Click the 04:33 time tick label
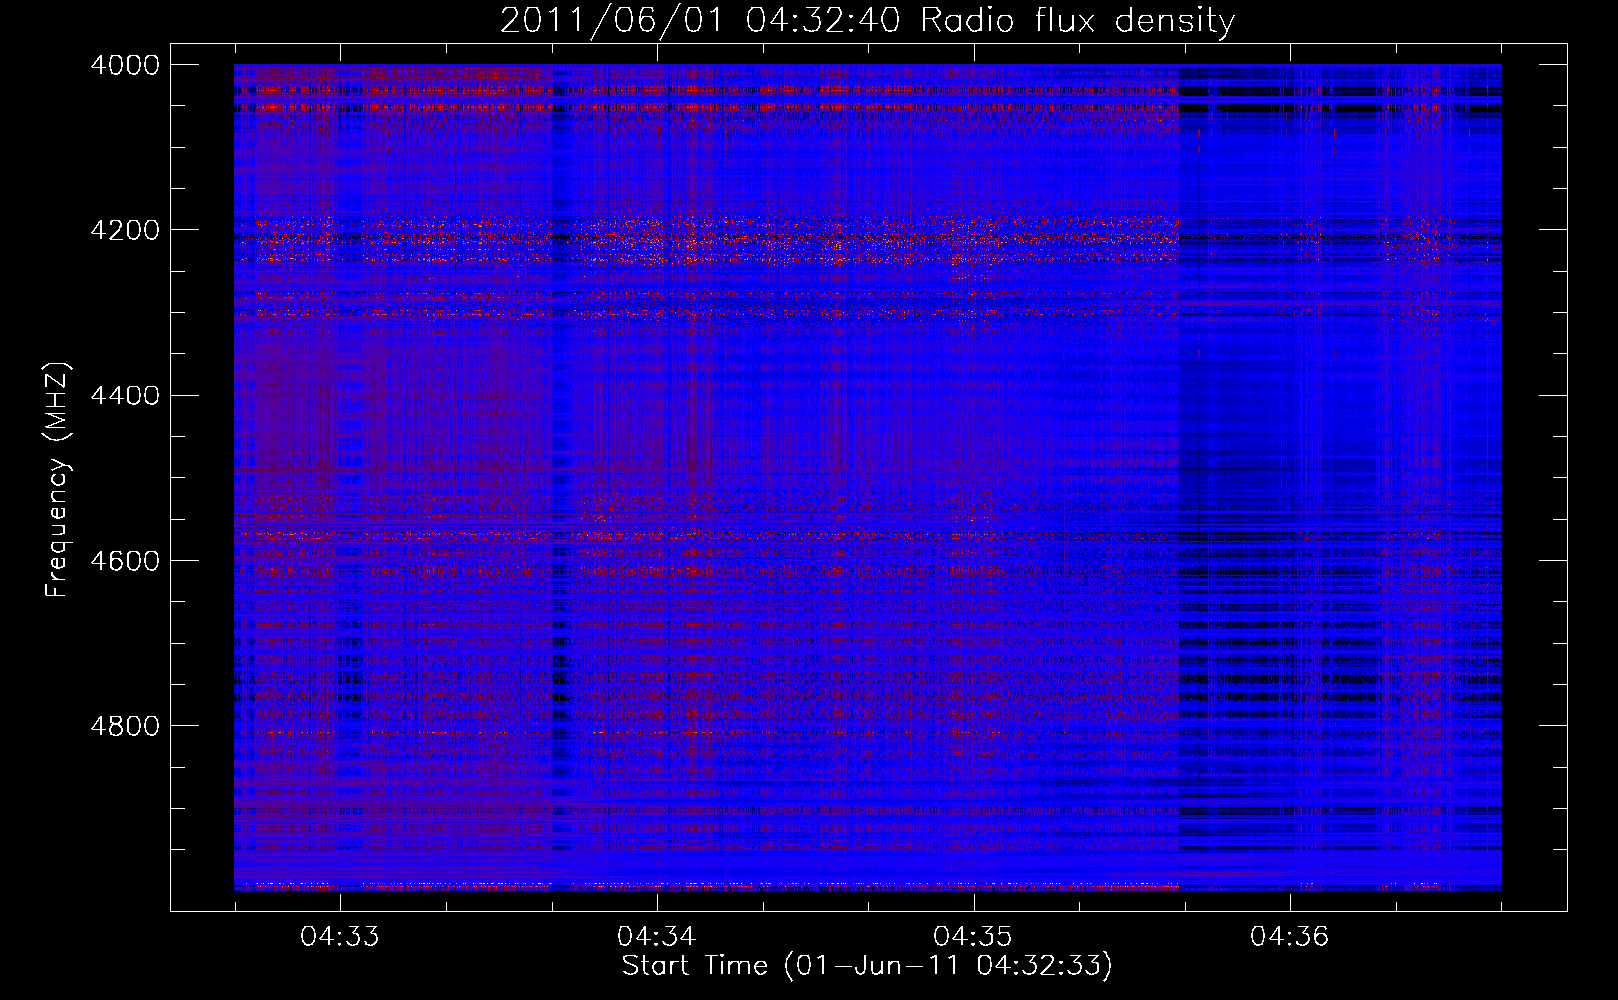The image size is (1618, 1000). [x=340, y=936]
